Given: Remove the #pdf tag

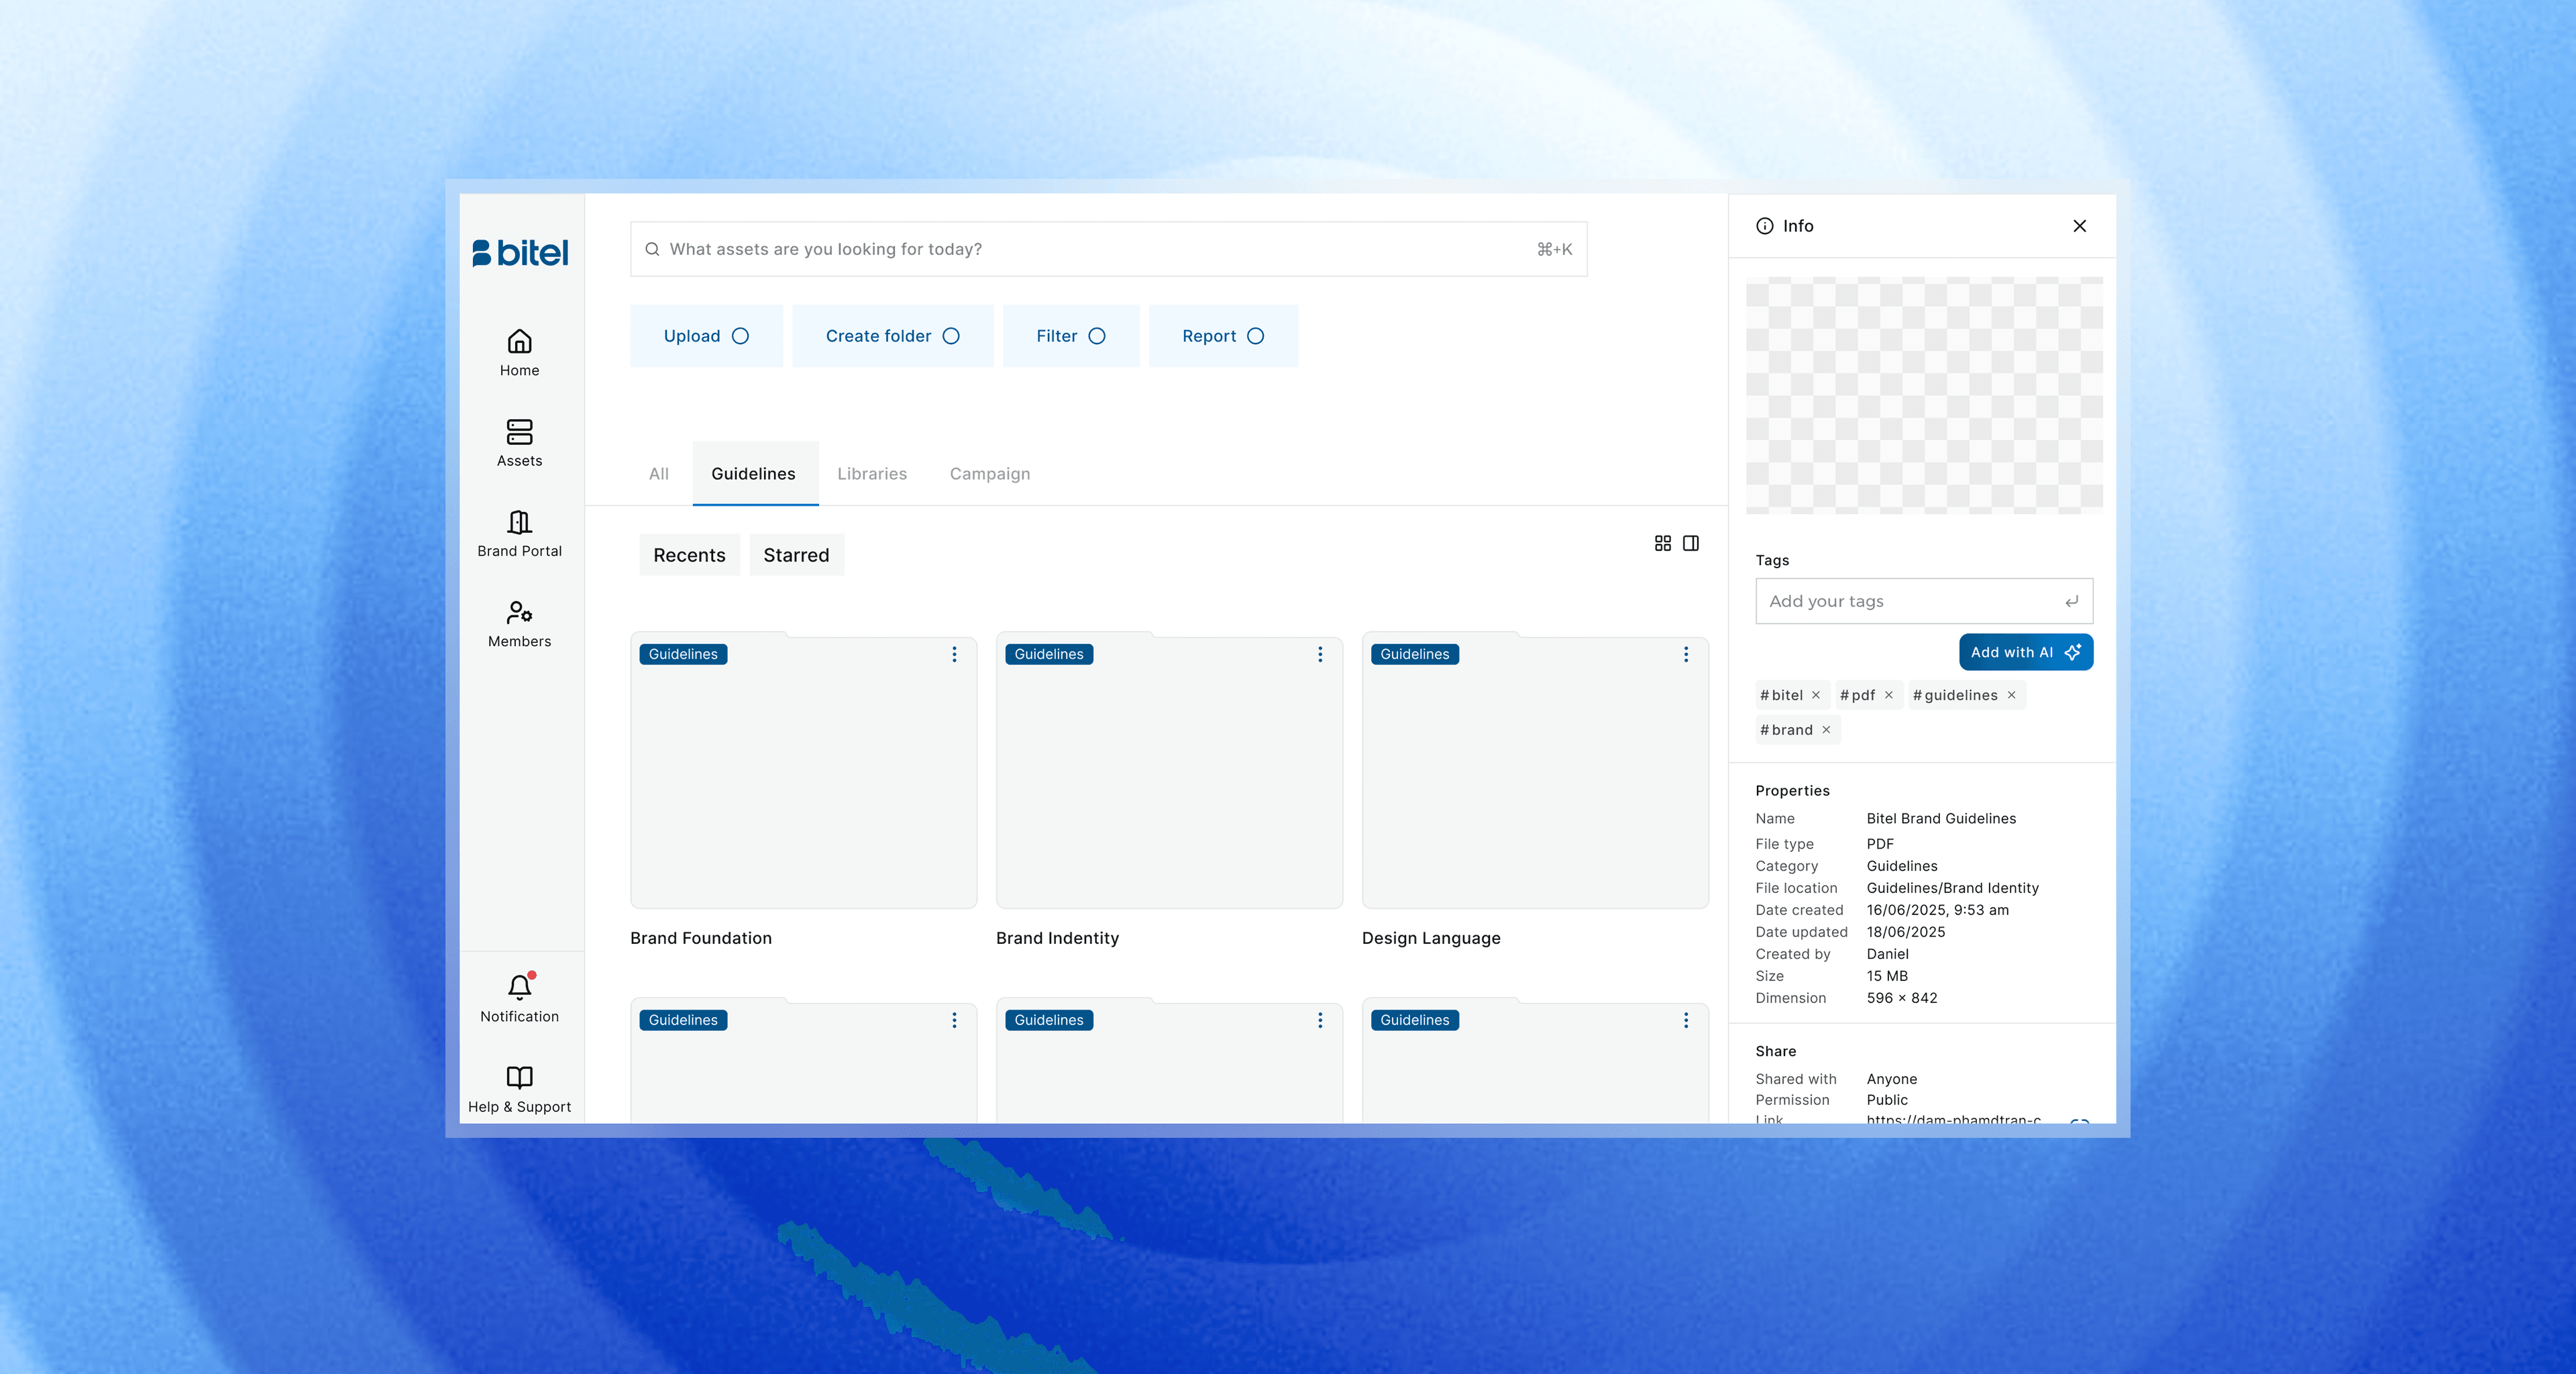Looking at the screenshot, I should [1889, 695].
